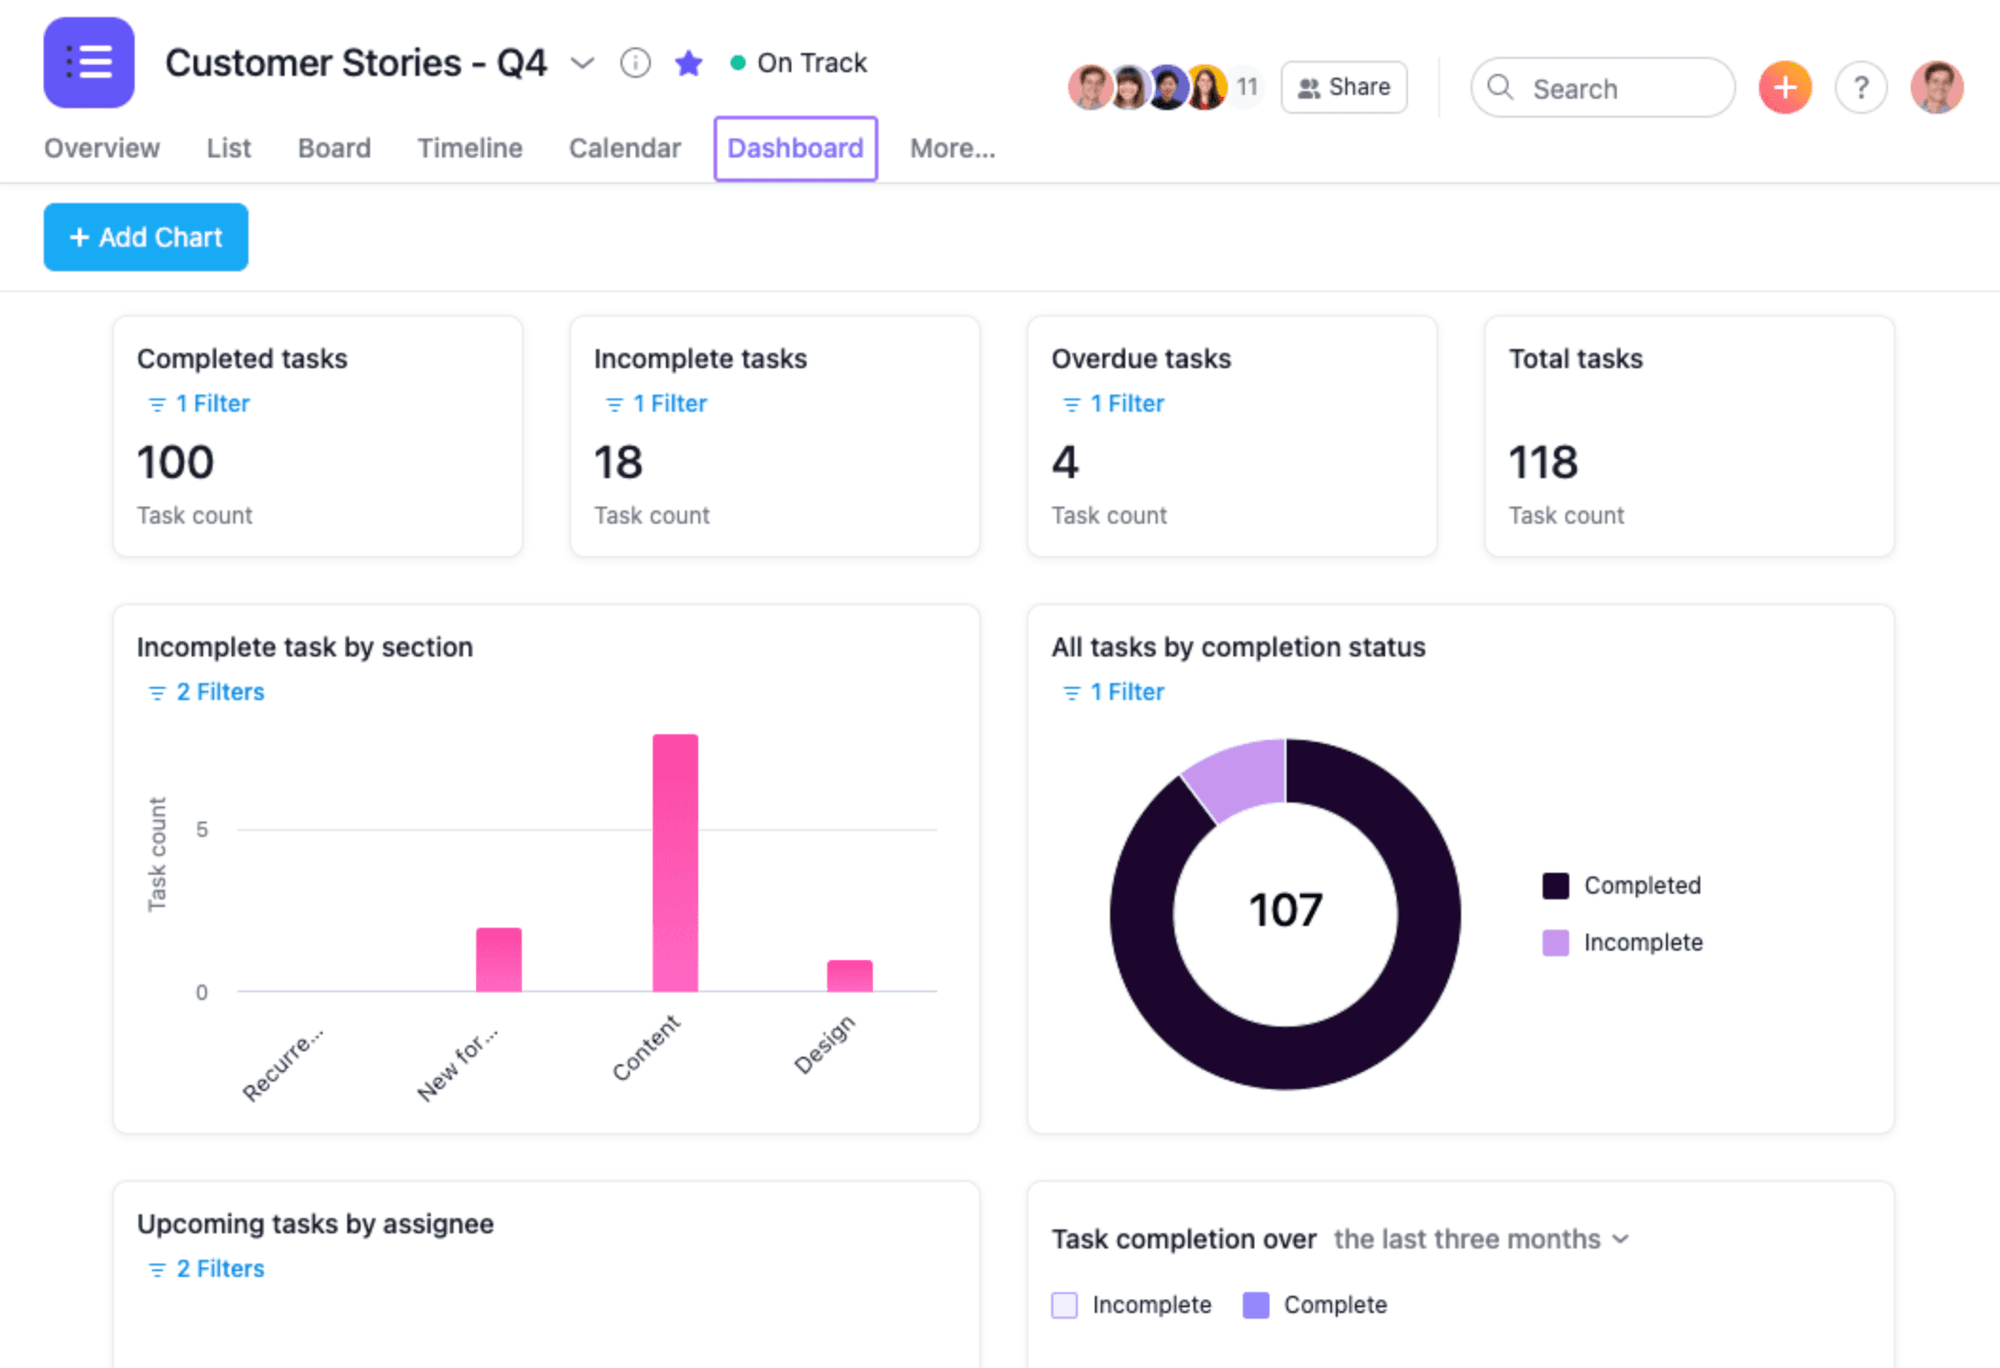Viewport: 2000px width, 1368px height.
Task: Toggle the Complete legend checkbox
Action: point(1256,1305)
